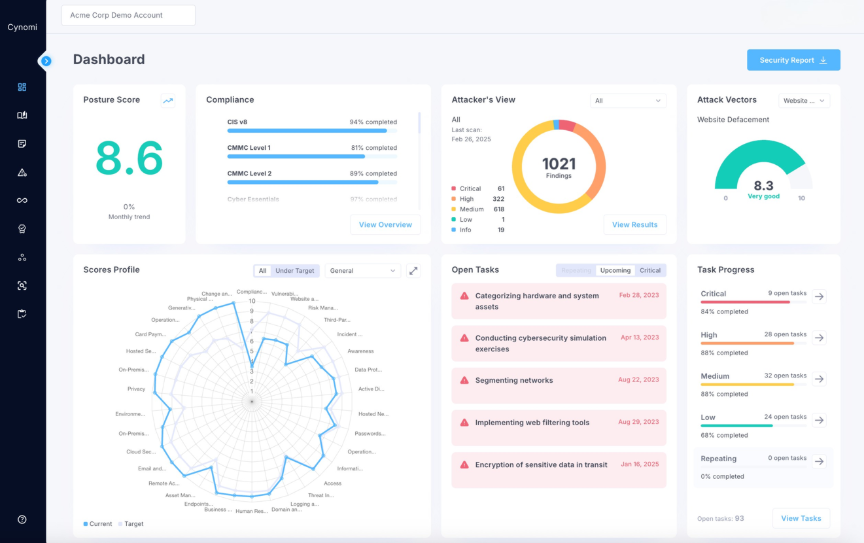The image size is (864, 543).
Task: Toggle the Current series in radar legend
Action: tap(98, 524)
